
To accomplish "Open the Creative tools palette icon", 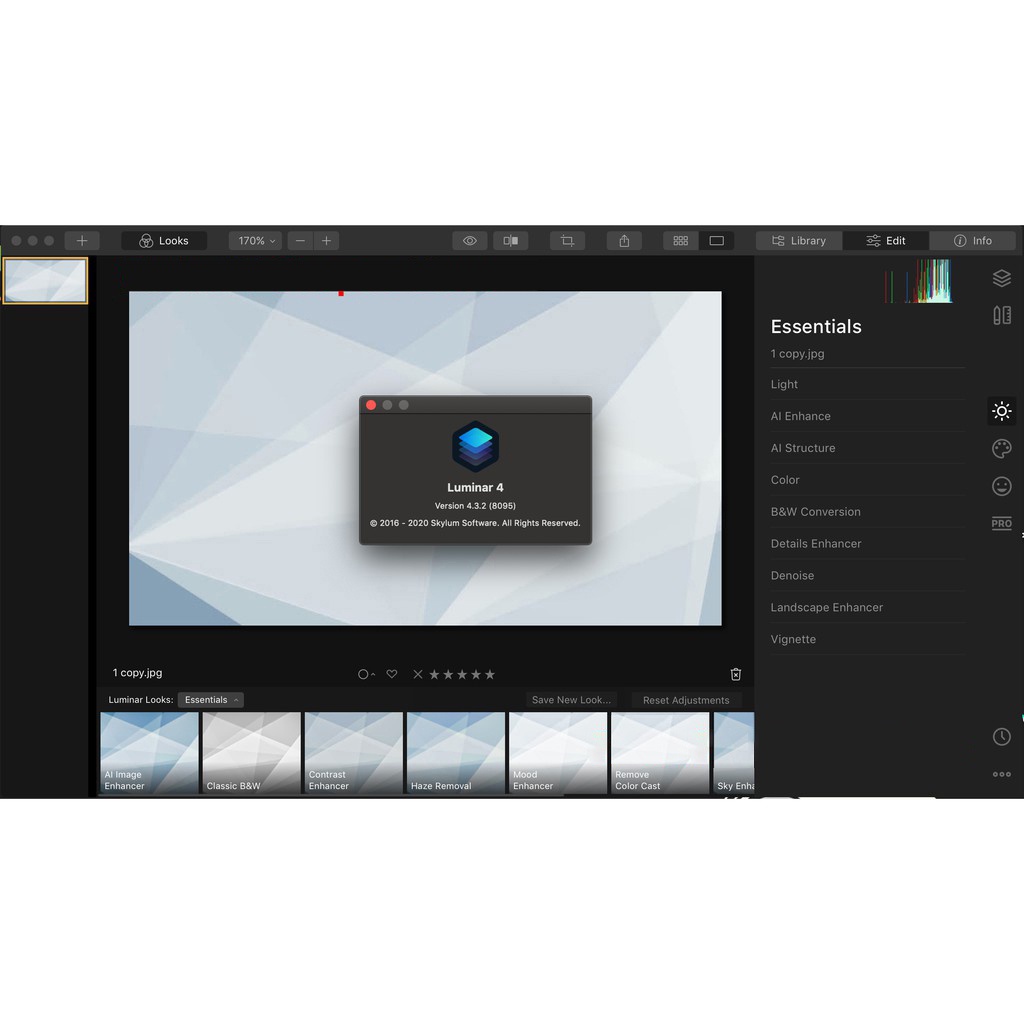I will pyautogui.click(x=1001, y=449).
